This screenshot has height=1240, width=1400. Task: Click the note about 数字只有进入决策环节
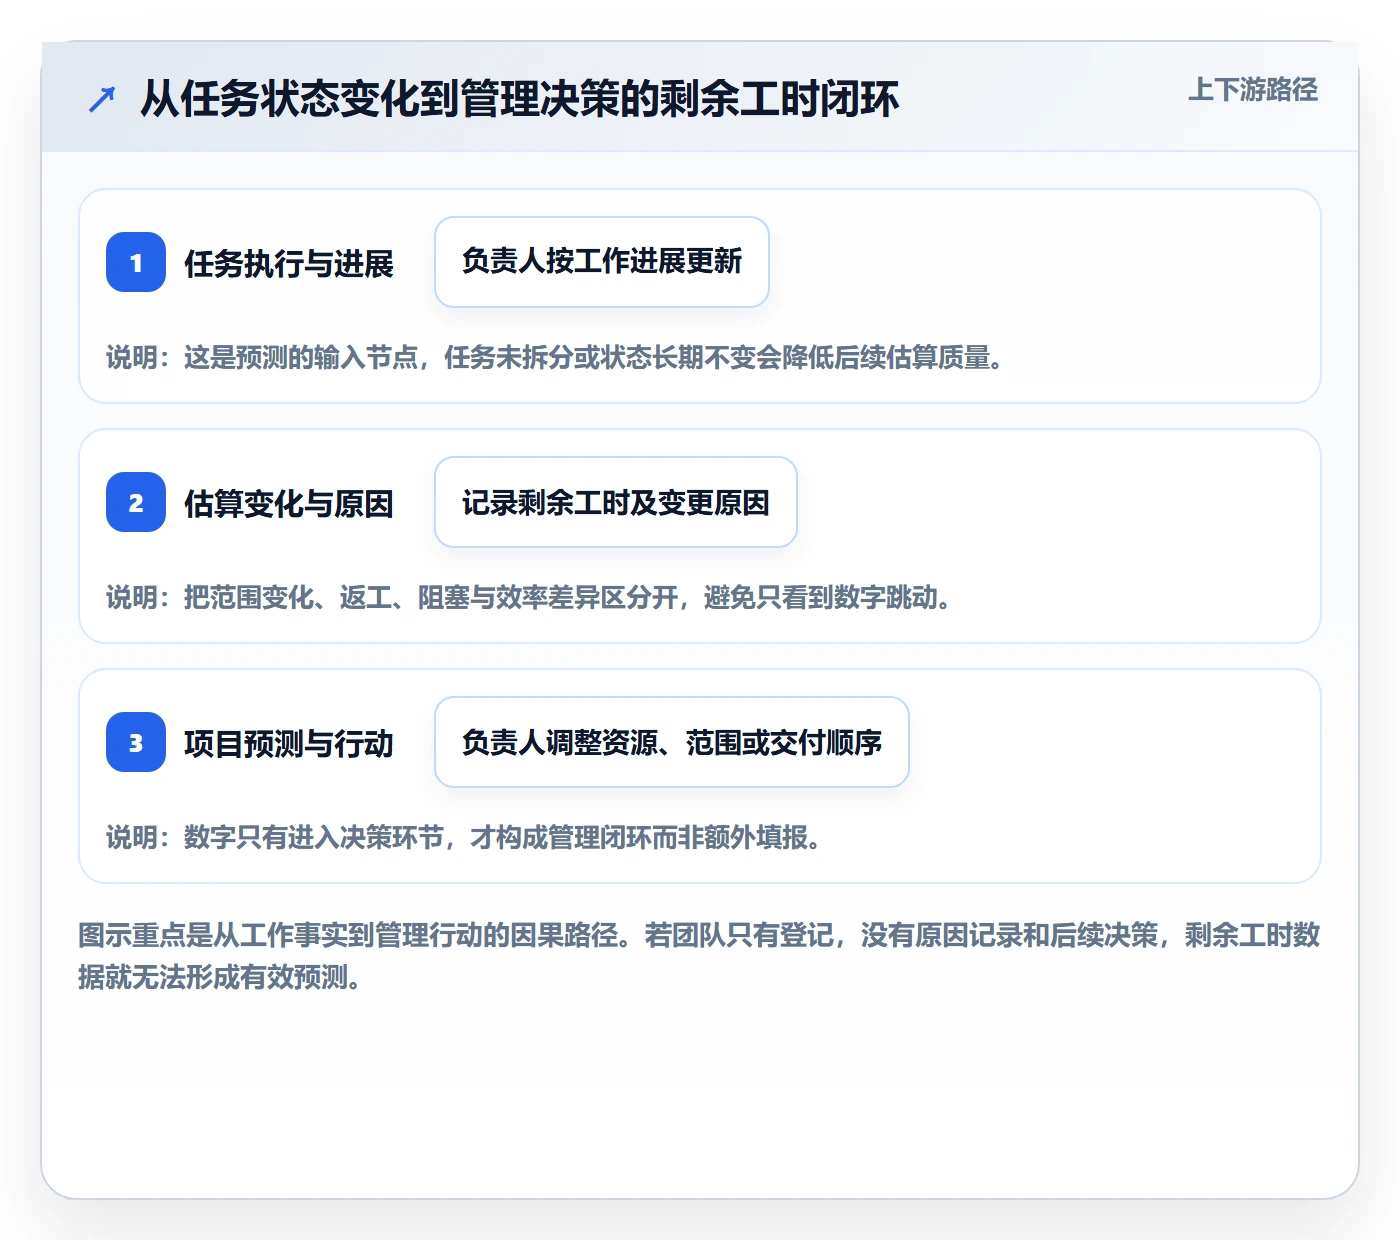point(465,837)
